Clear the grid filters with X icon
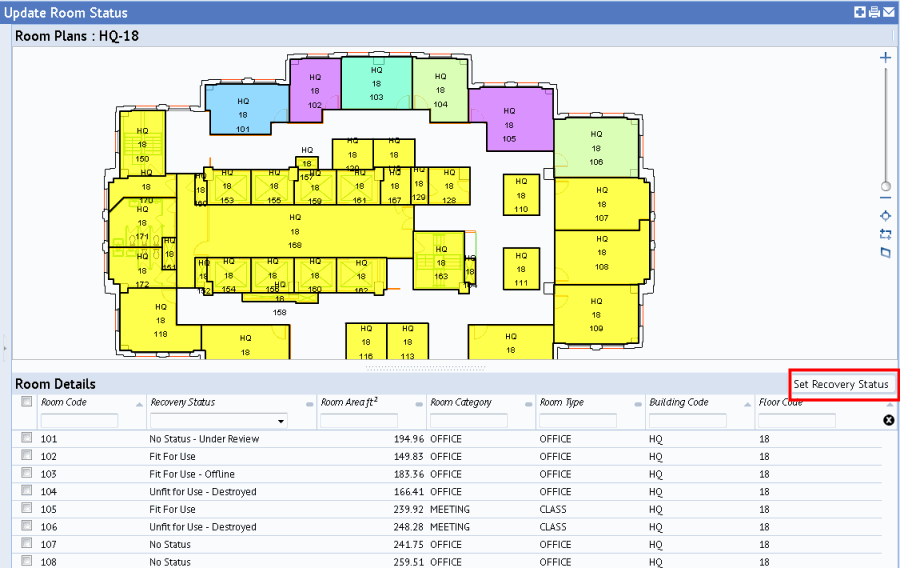Viewport: 900px width, 568px height. (888, 420)
